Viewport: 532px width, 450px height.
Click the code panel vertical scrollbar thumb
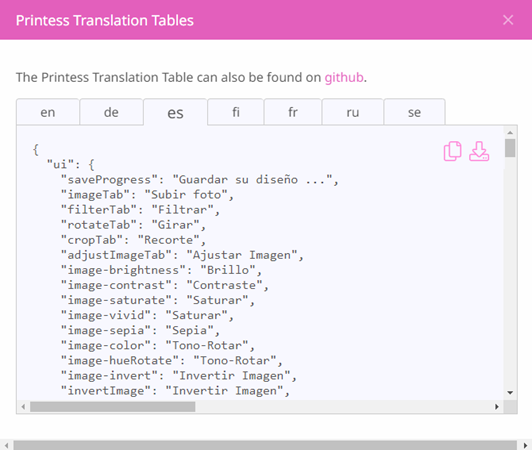510,148
